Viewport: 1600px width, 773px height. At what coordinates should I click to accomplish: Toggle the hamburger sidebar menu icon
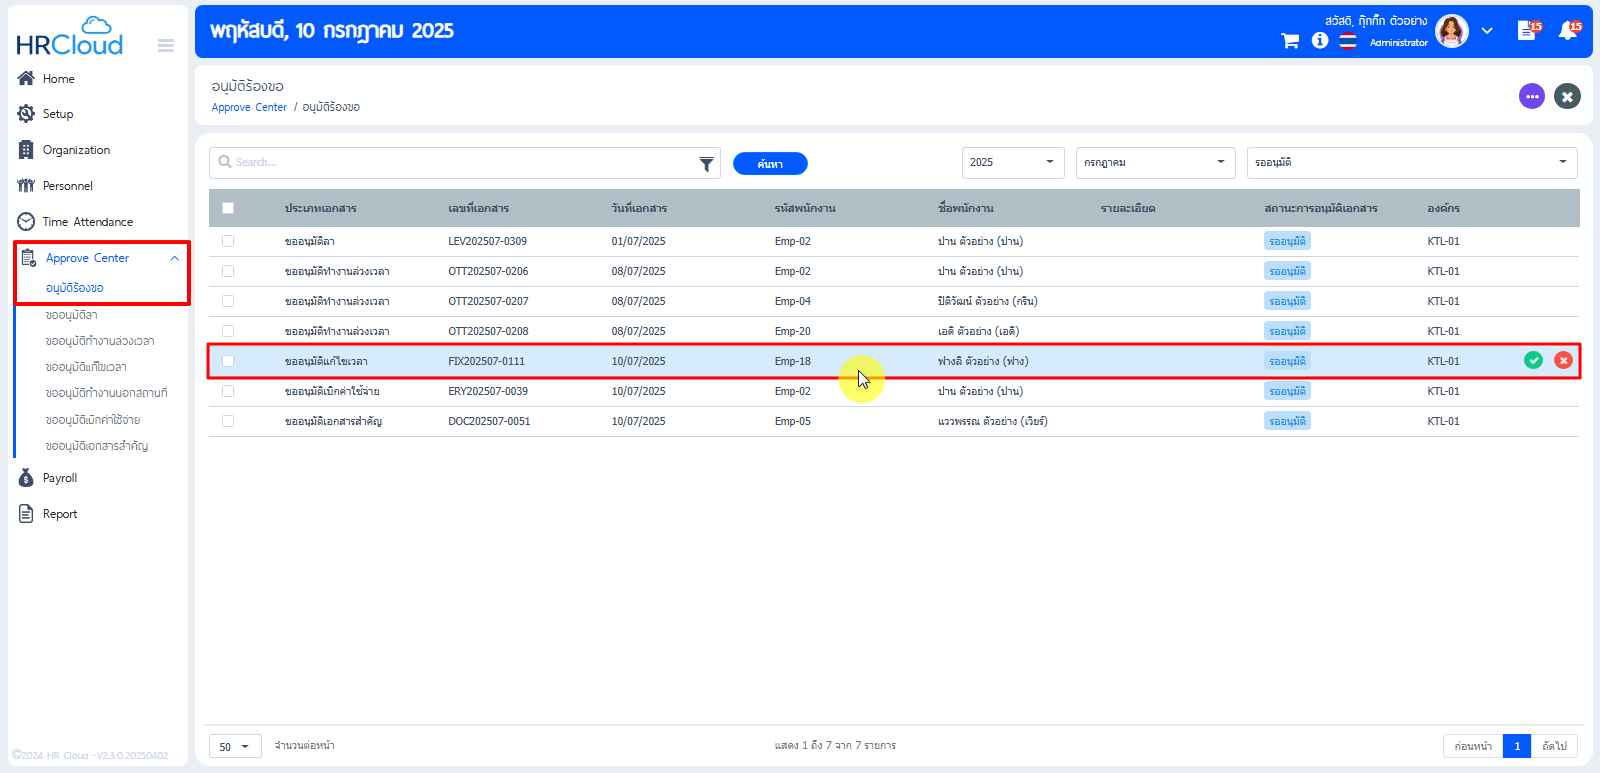click(166, 45)
